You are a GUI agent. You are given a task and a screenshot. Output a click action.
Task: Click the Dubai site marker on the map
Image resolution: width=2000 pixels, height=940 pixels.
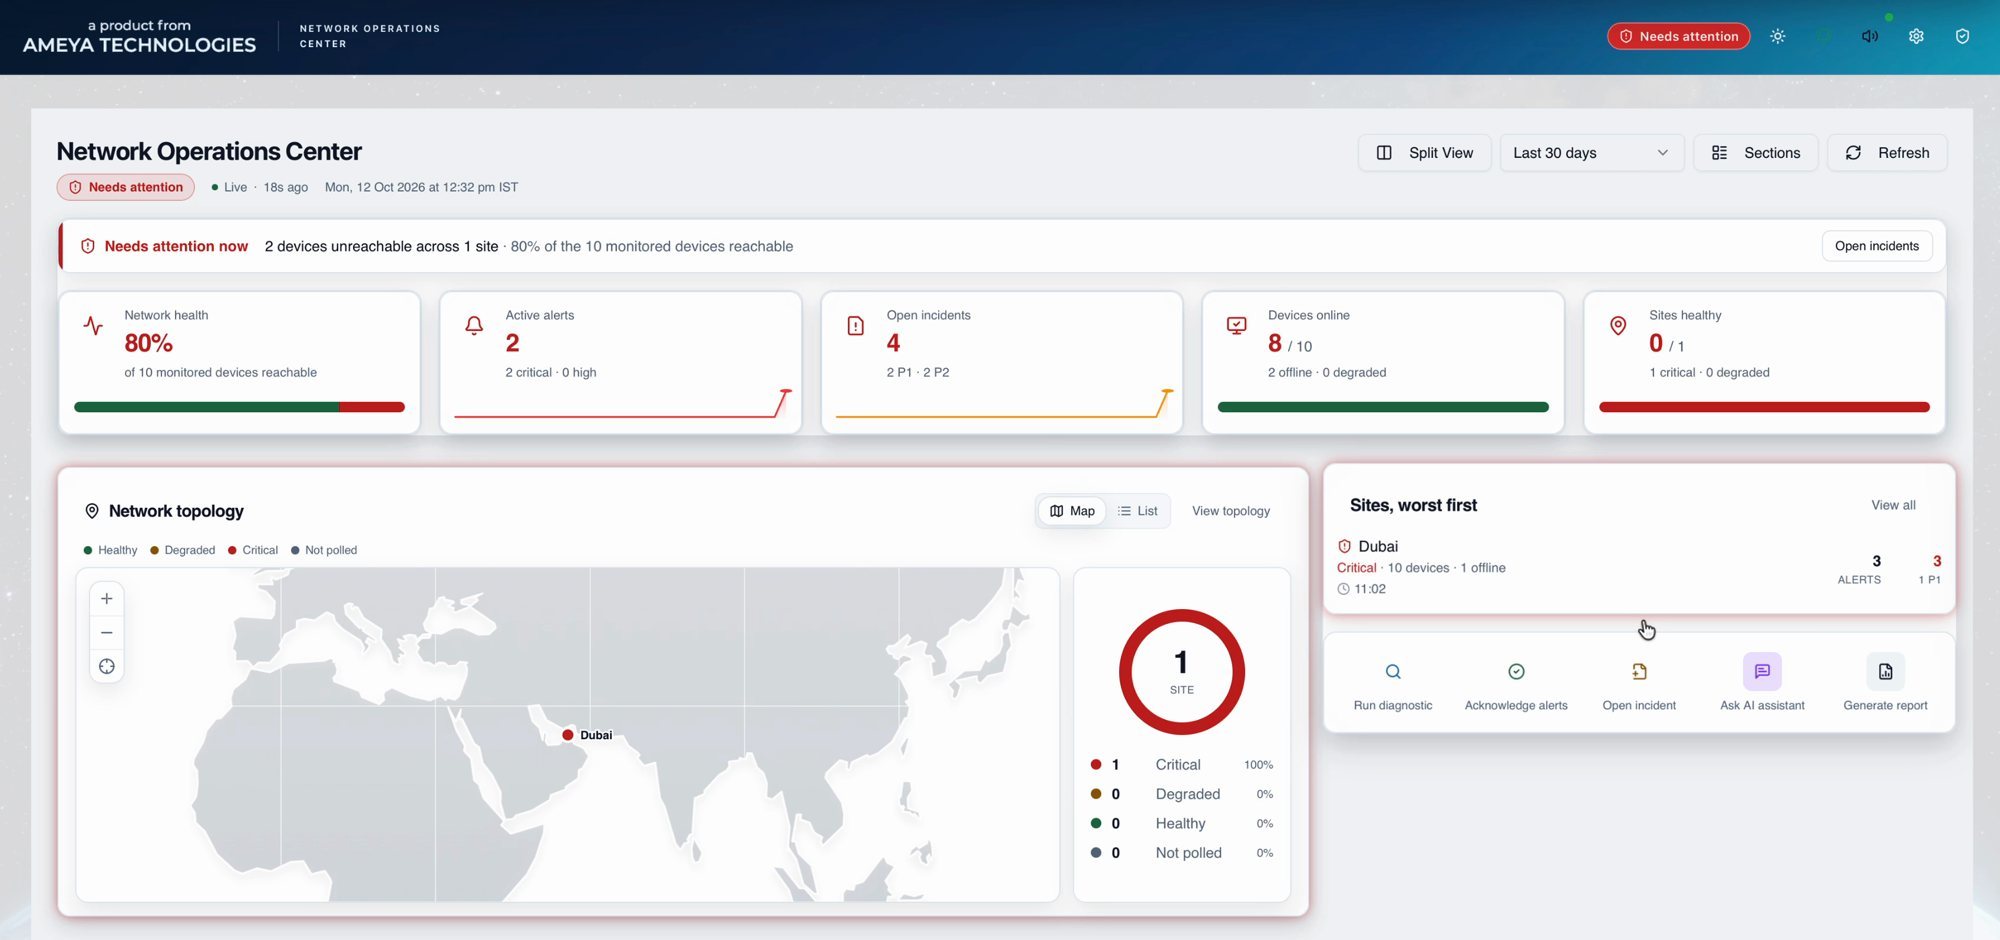[568, 735]
